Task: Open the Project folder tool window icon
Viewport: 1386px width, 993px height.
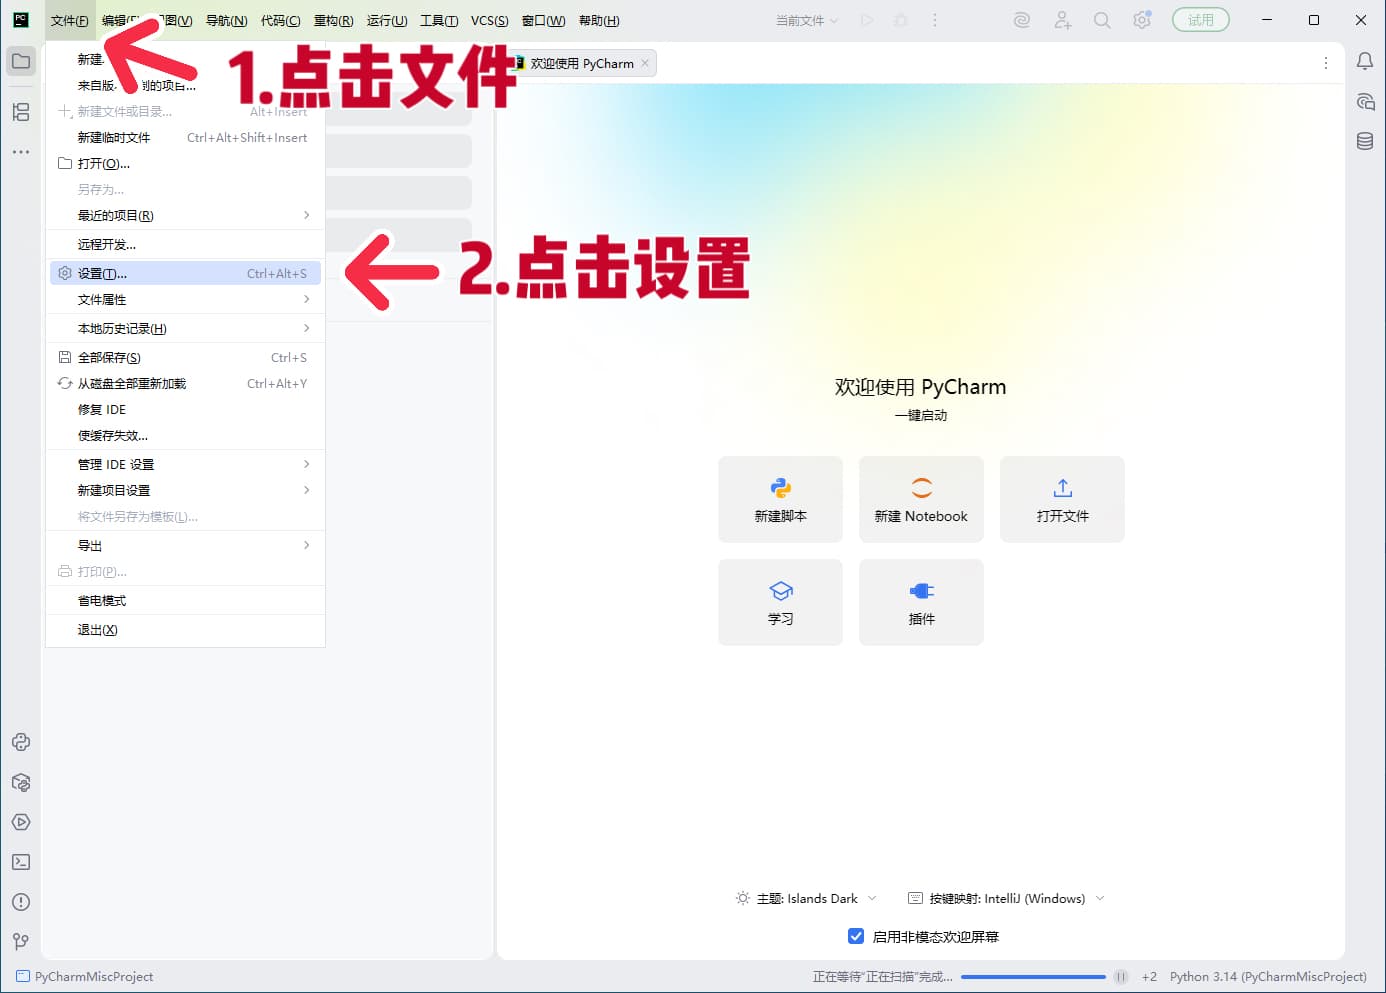Action: [x=21, y=61]
